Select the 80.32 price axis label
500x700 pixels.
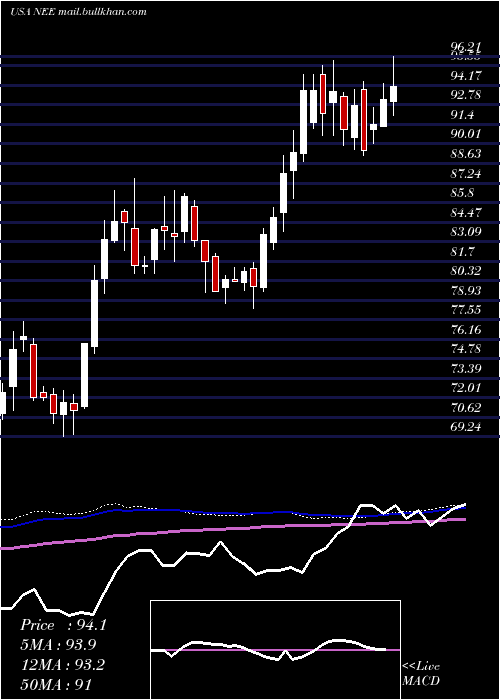click(466, 271)
